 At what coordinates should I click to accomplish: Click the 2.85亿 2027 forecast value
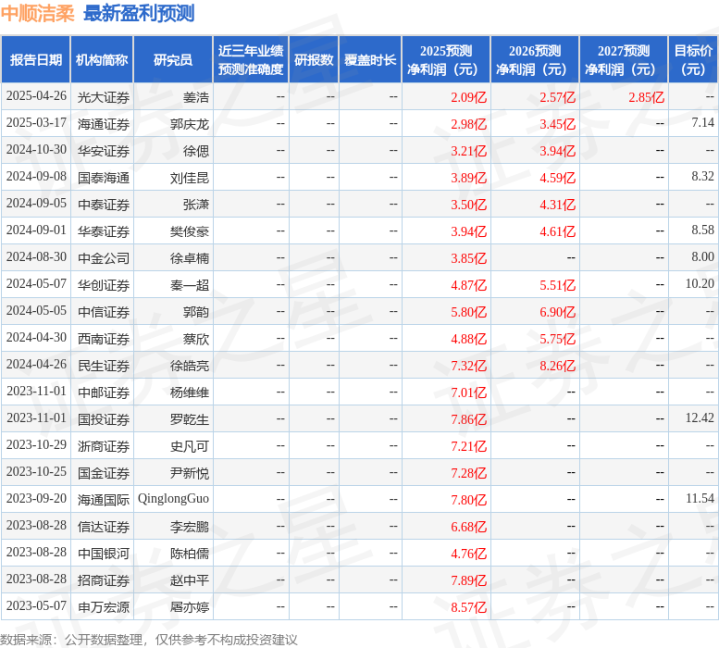tap(646, 97)
